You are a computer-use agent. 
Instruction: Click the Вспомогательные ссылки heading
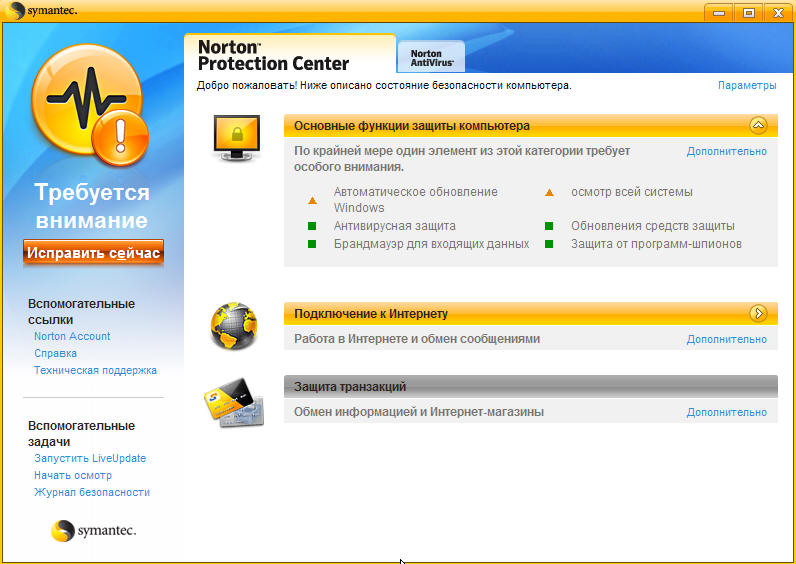pyautogui.click(x=81, y=312)
